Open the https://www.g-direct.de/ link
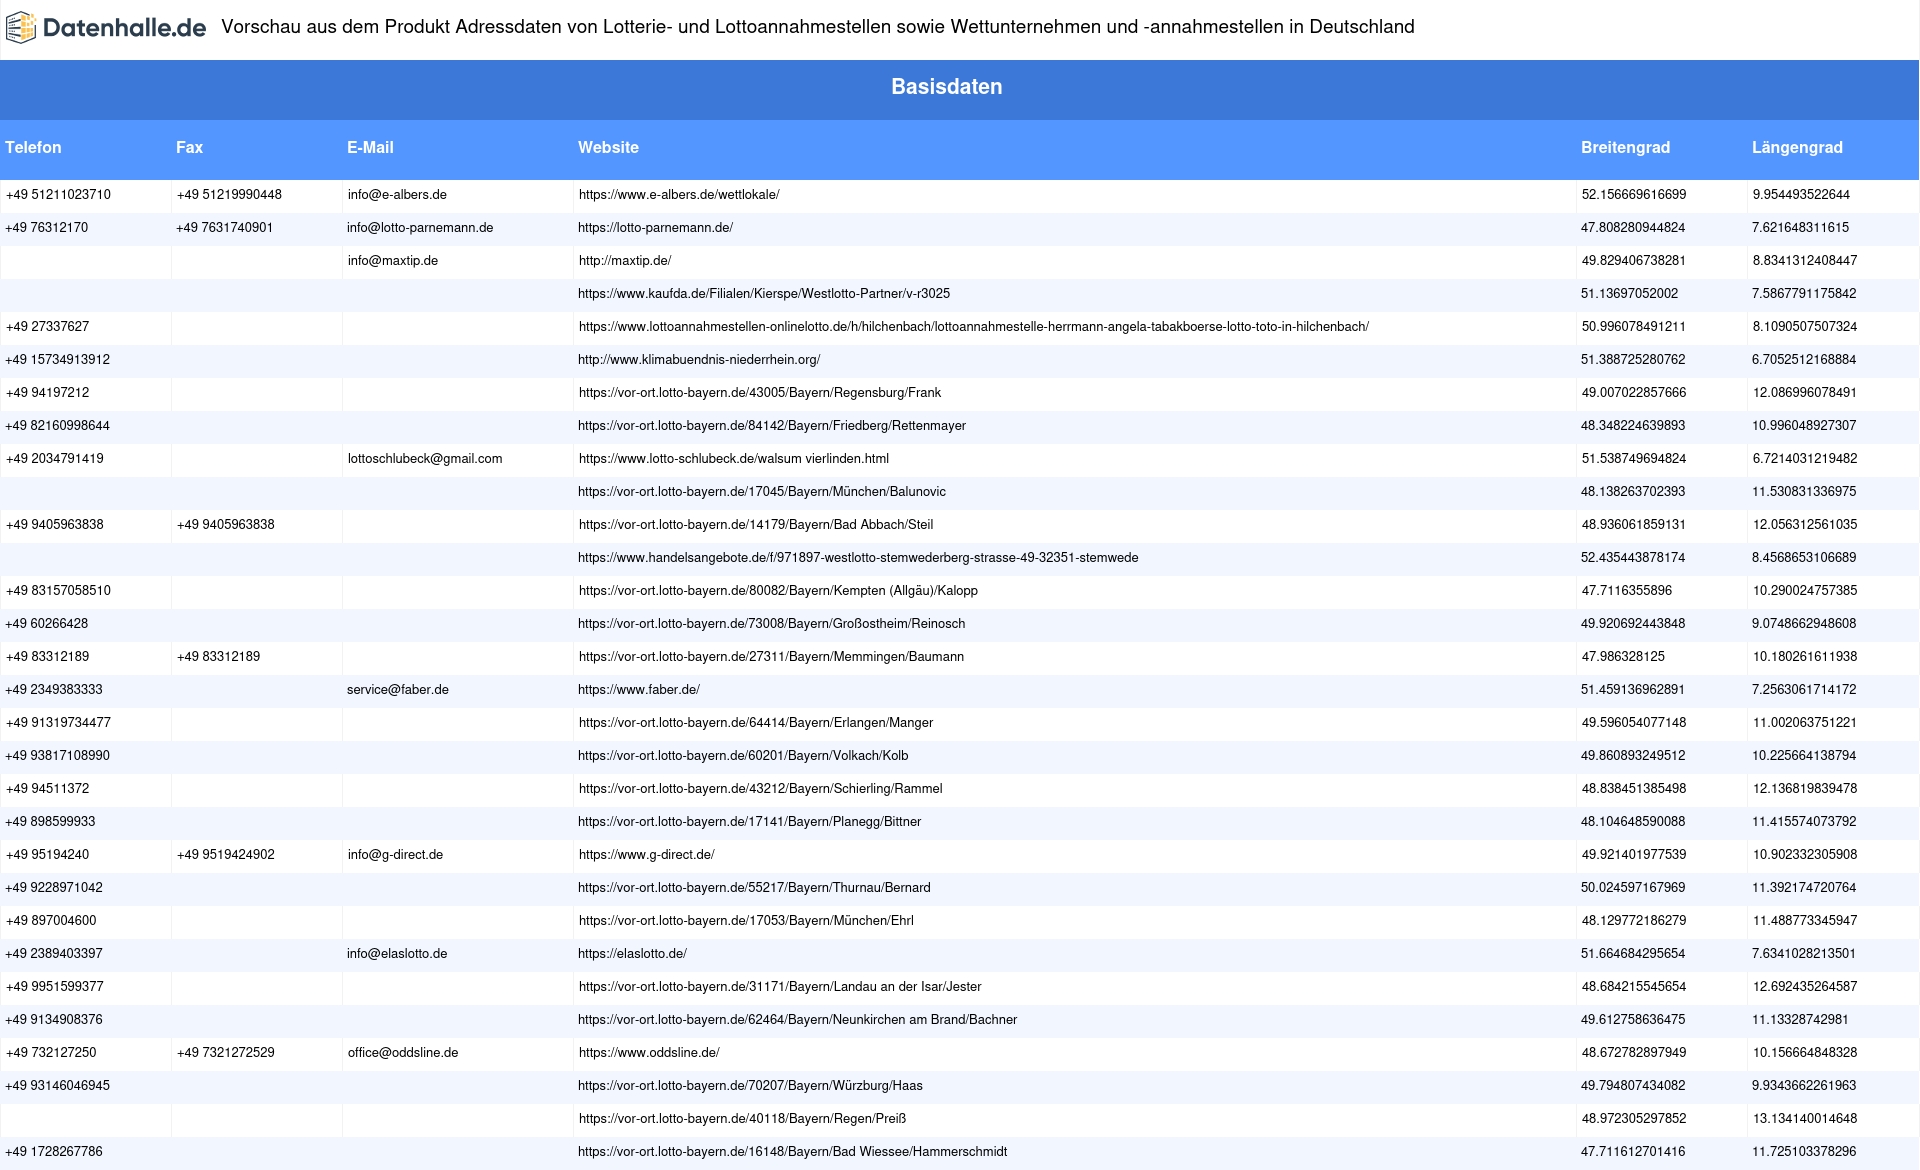This screenshot has height=1170, width=1920. 646,855
